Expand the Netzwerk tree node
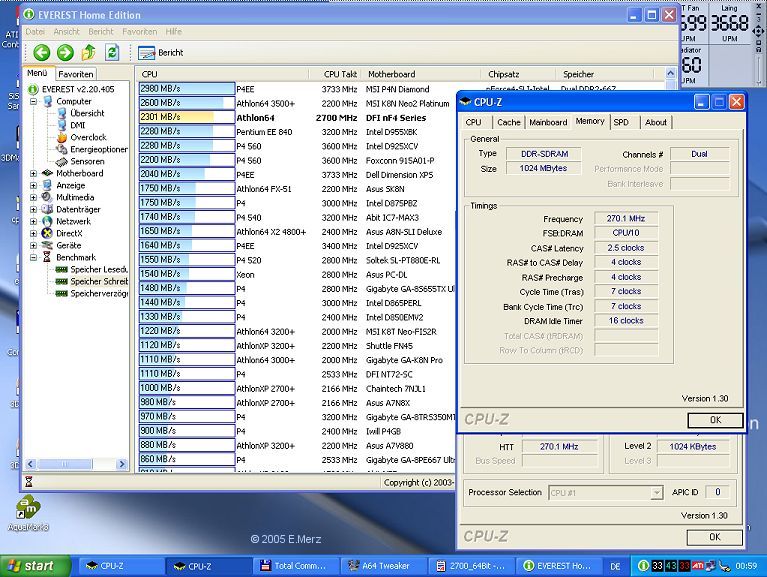 coord(33,221)
